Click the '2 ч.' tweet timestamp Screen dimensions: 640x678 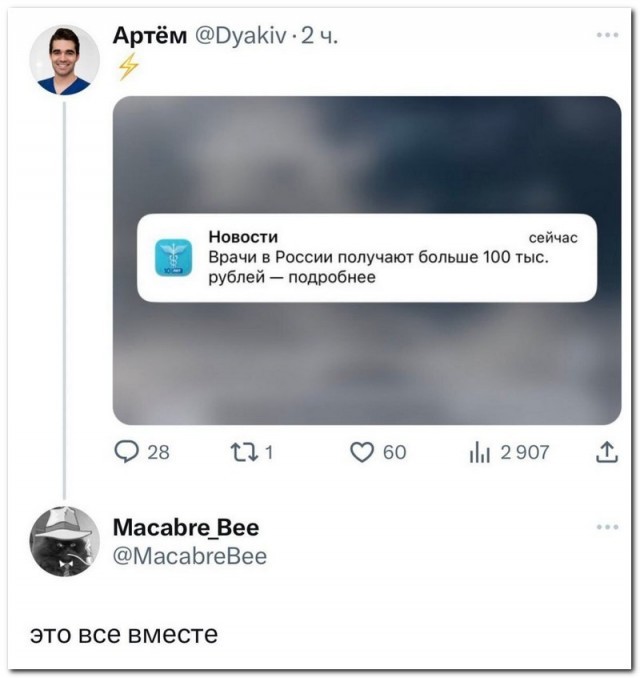(x=320, y=35)
